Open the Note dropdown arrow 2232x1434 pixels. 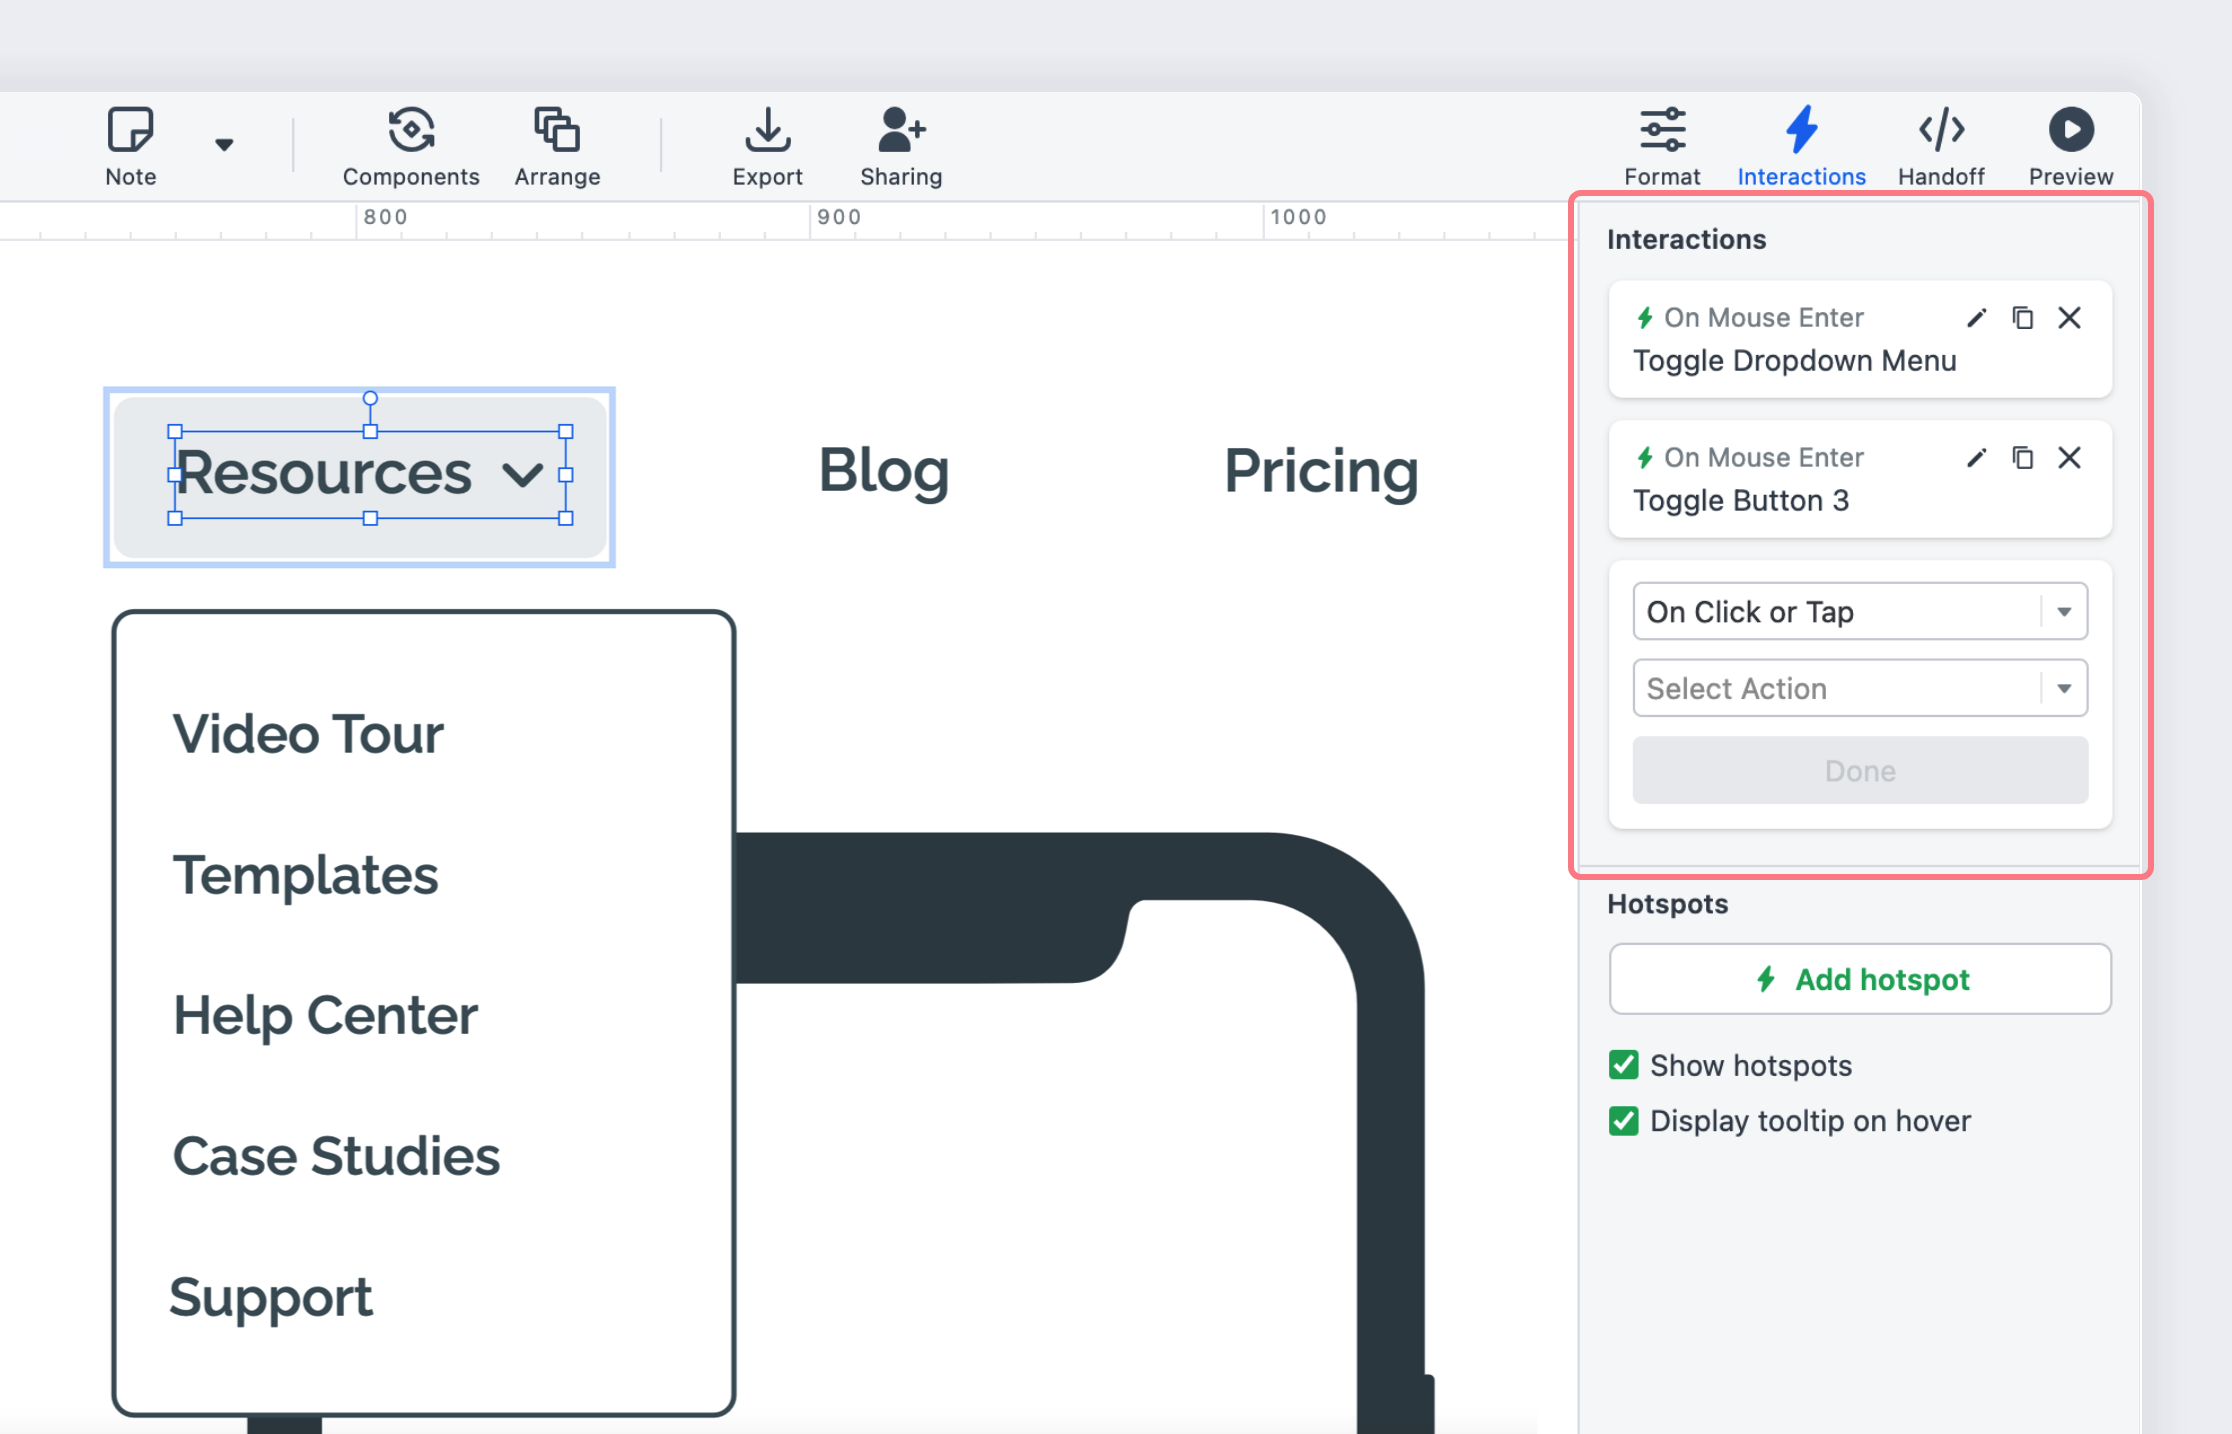click(224, 145)
